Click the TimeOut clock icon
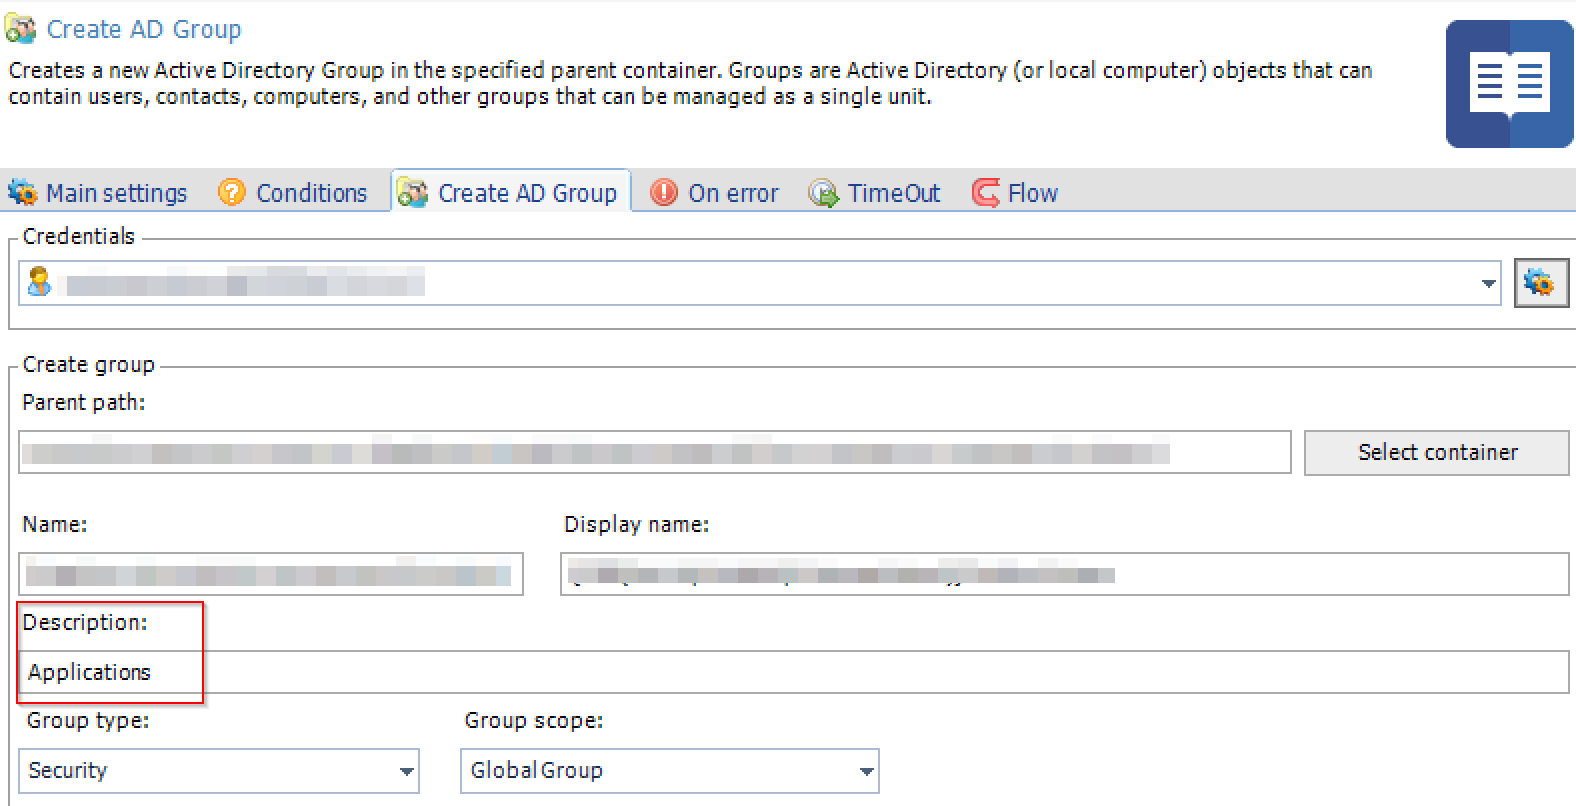This screenshot has height=806, width=1576. click(823, 193)
